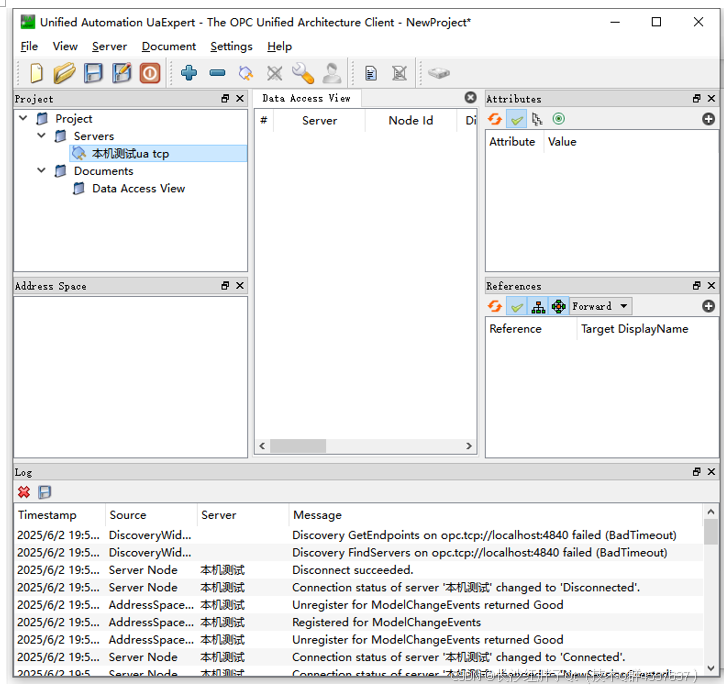Select the Discovery GetEndpoints failed log entry
This screenshot has height=689, width=724.
359,535
